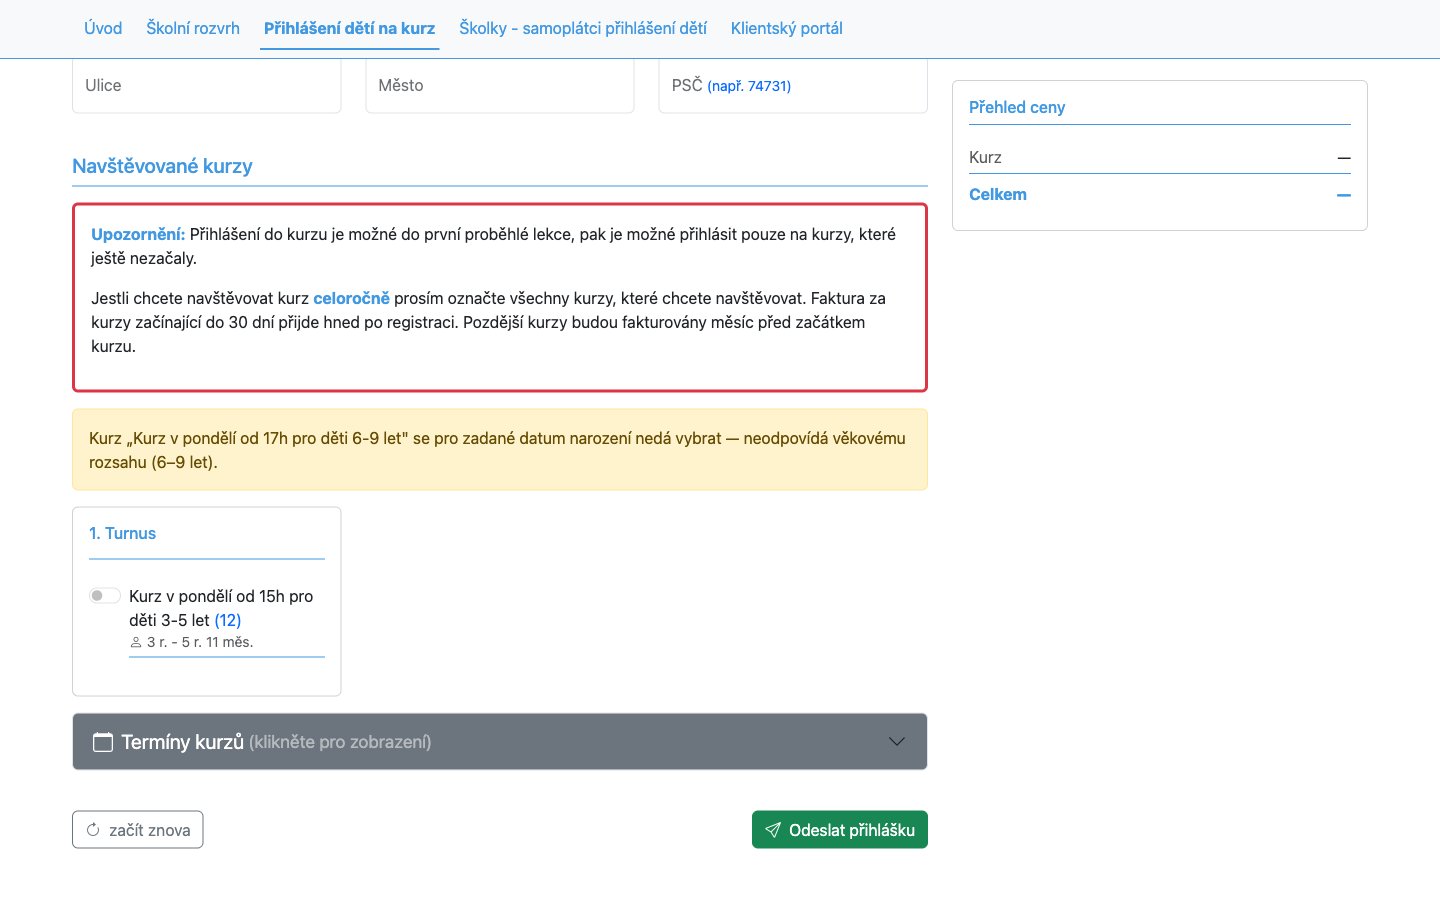Click the Město input field
Image resolution: width=1440 pixels, height=900 pixels.
pyautogui.click(x=500, y=86)
